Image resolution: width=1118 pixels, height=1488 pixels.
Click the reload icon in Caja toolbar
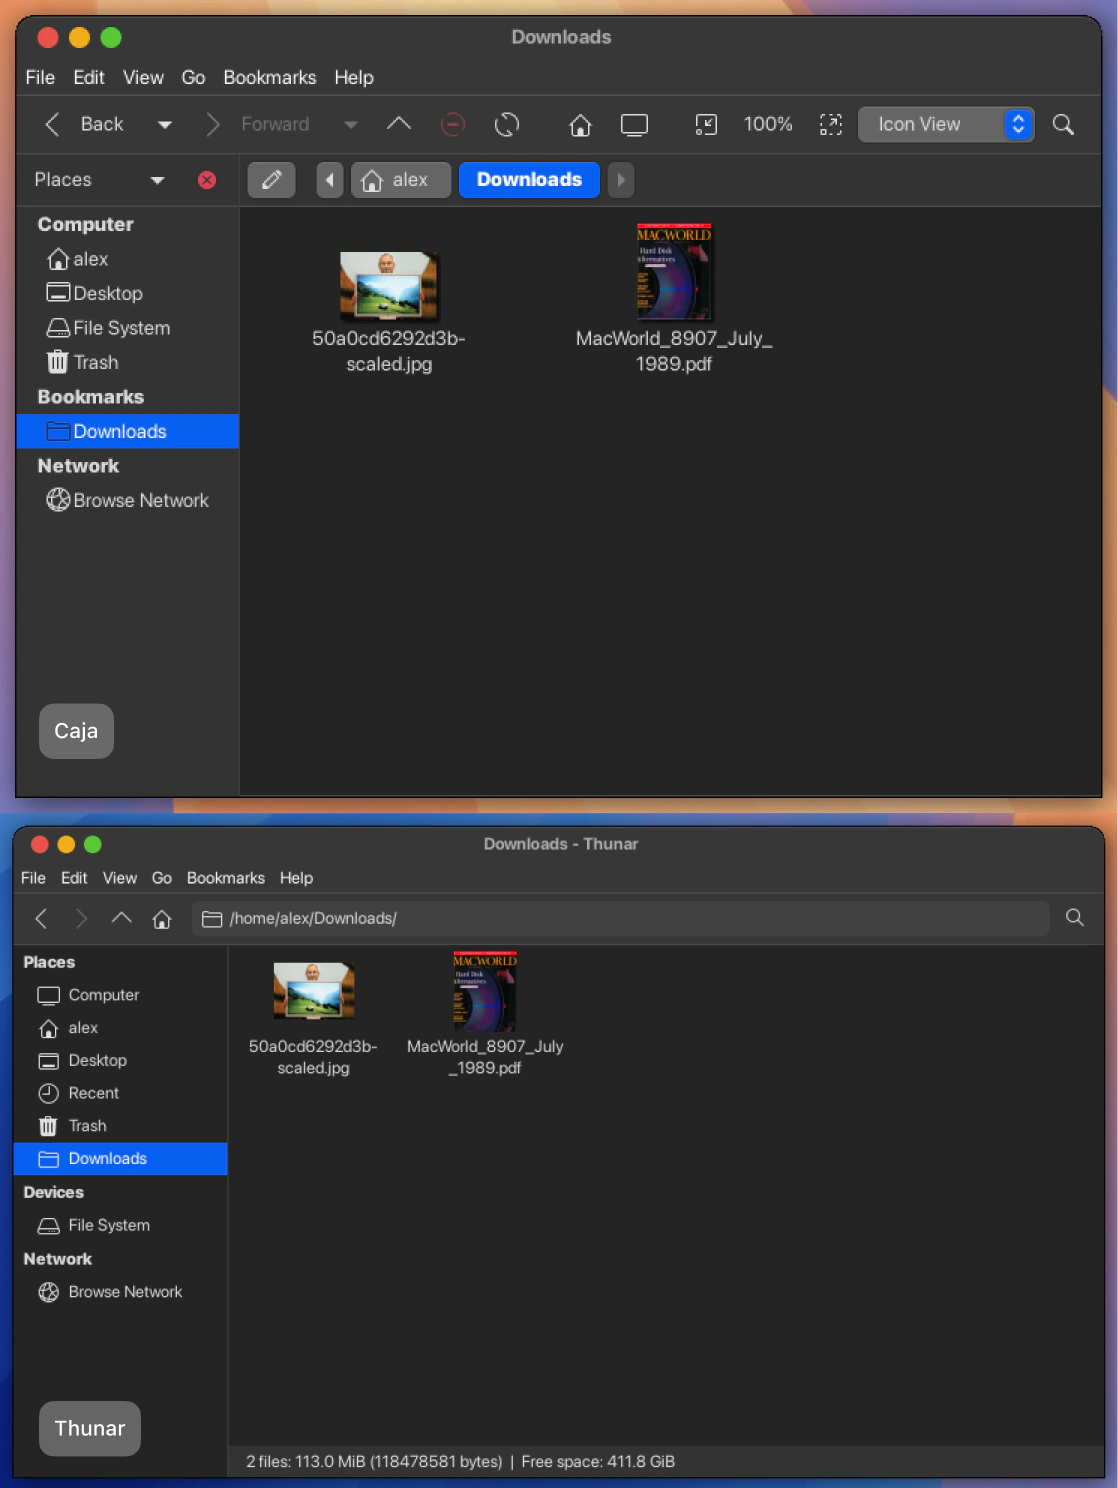pyautogui.click(x=507, y=124)
